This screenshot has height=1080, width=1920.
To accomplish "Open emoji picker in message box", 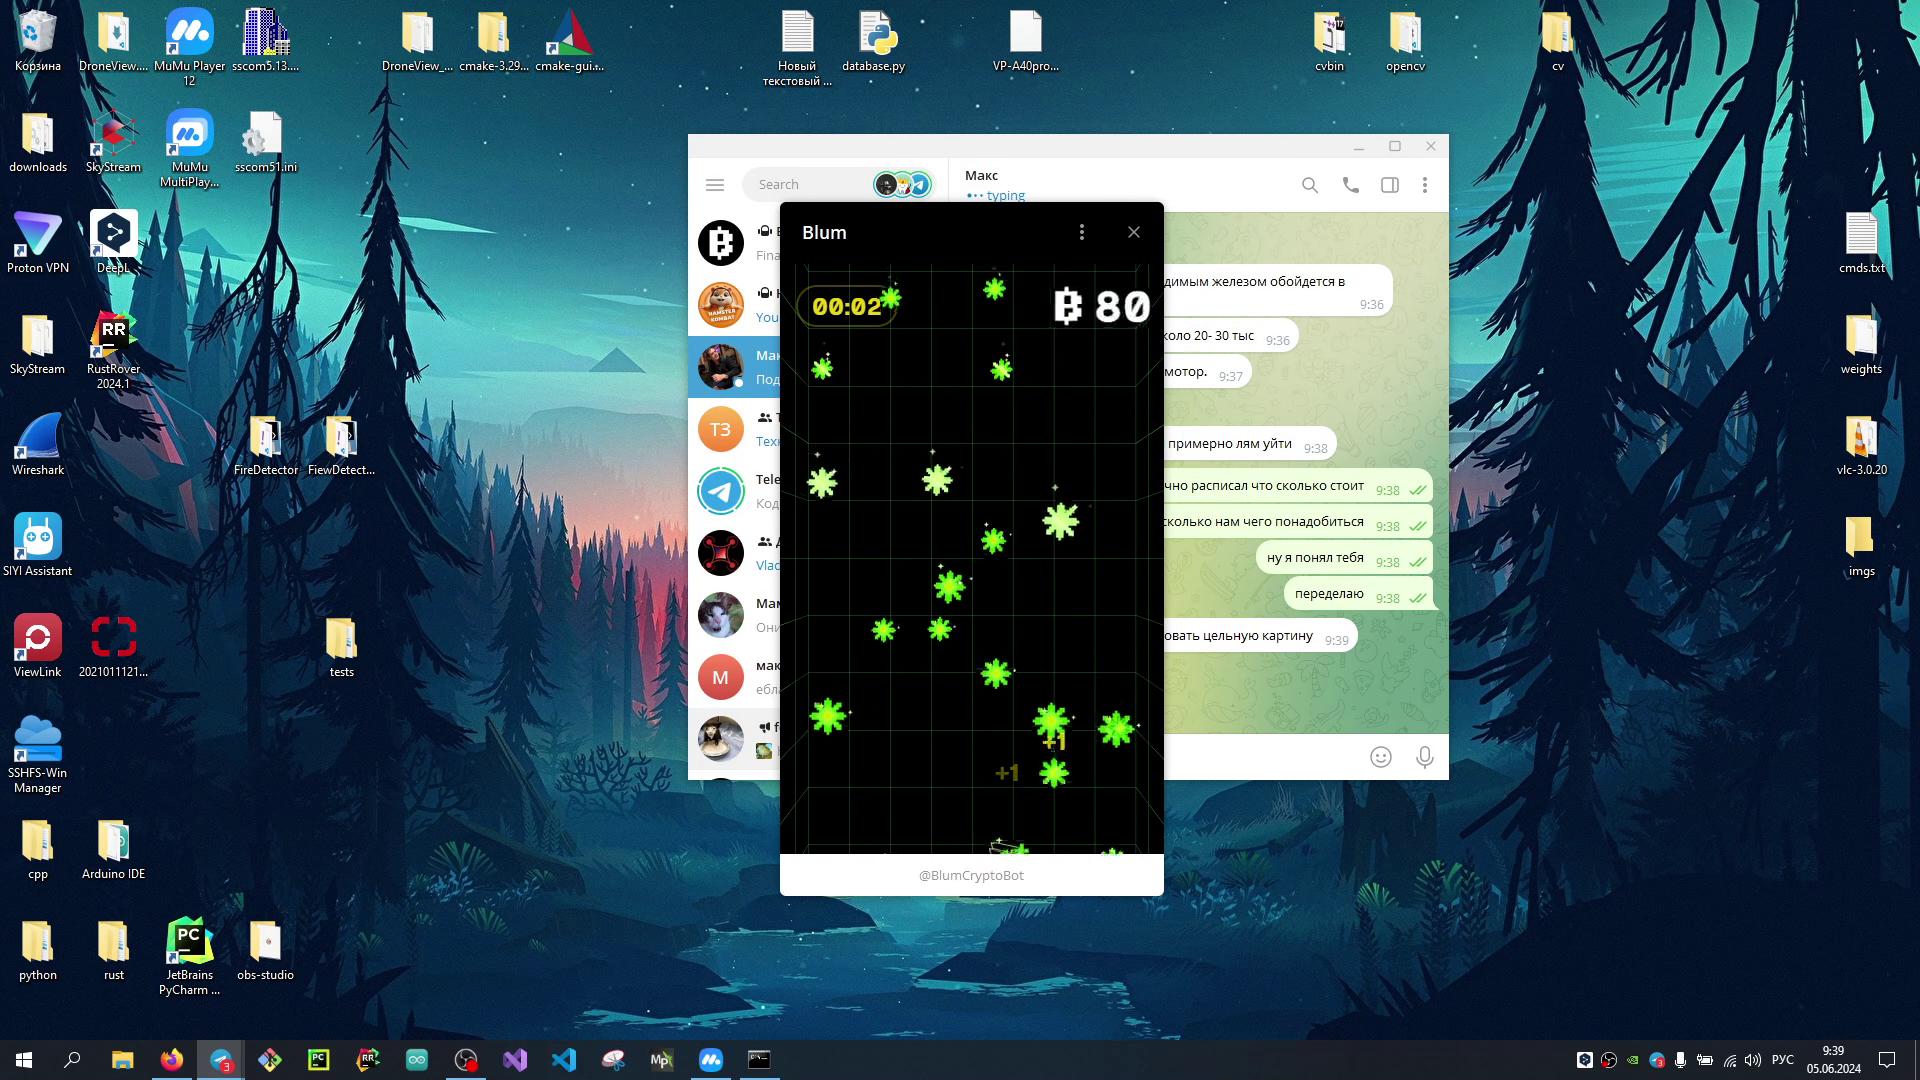I will (x=1381, y=757).
